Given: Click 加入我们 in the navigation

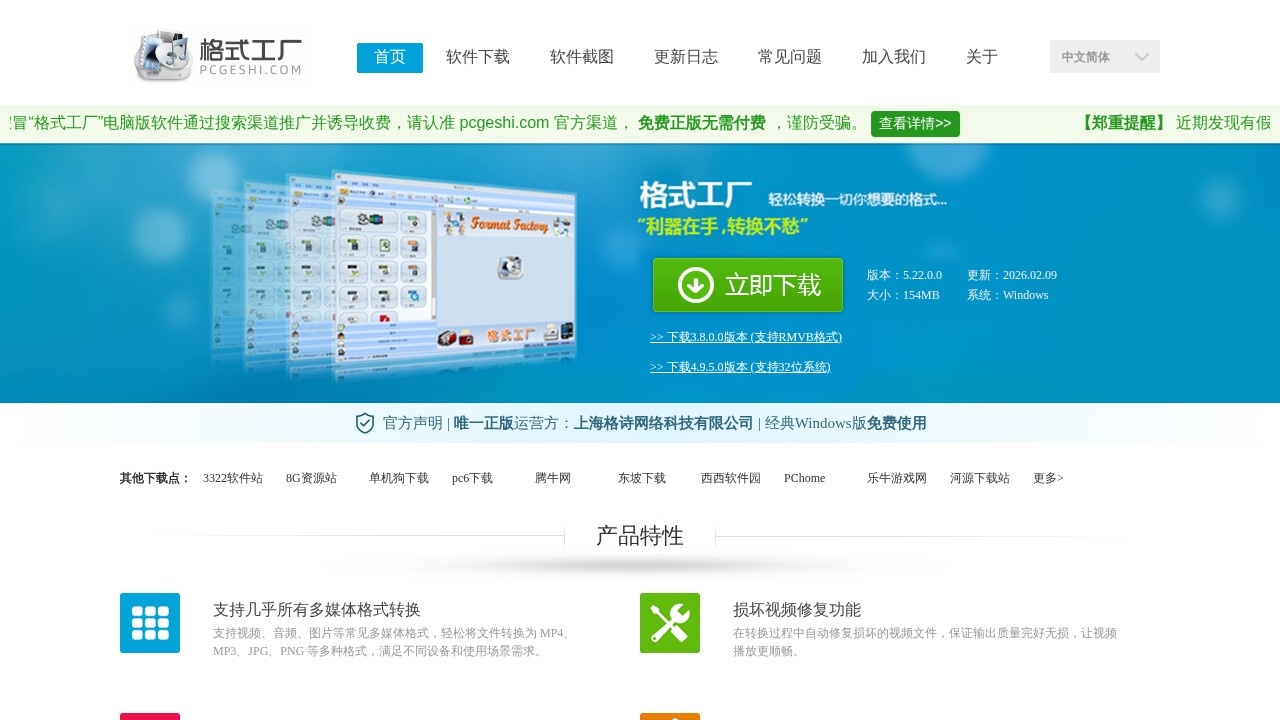Looking at the screenshot, I should click(x=894, y=58).
